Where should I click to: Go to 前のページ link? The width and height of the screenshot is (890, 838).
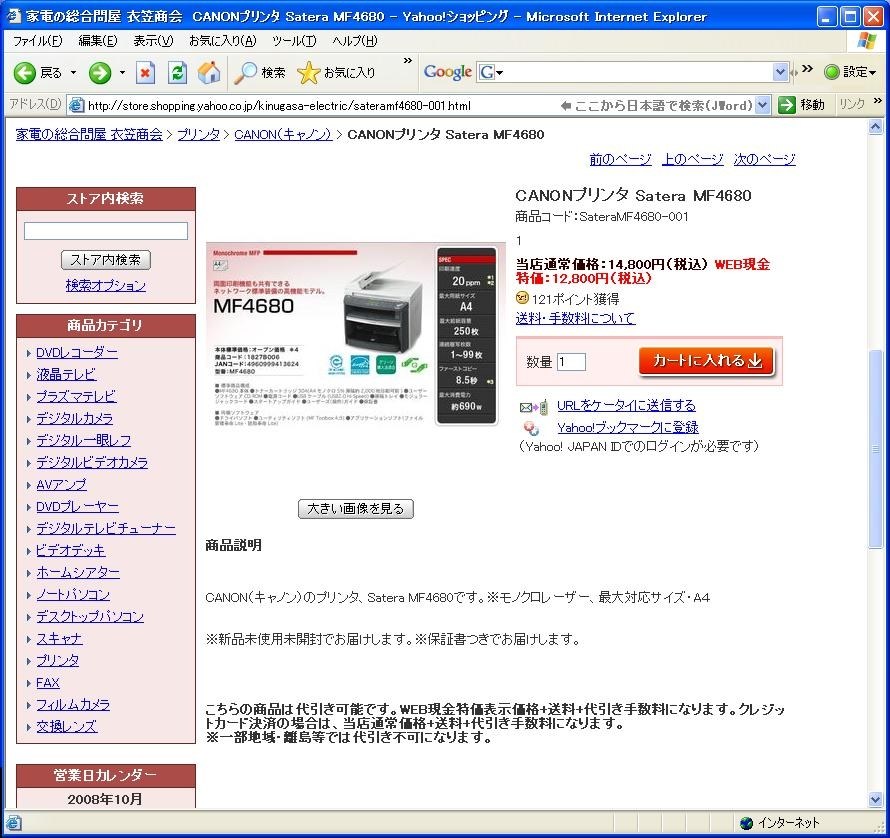coord(620,159)
